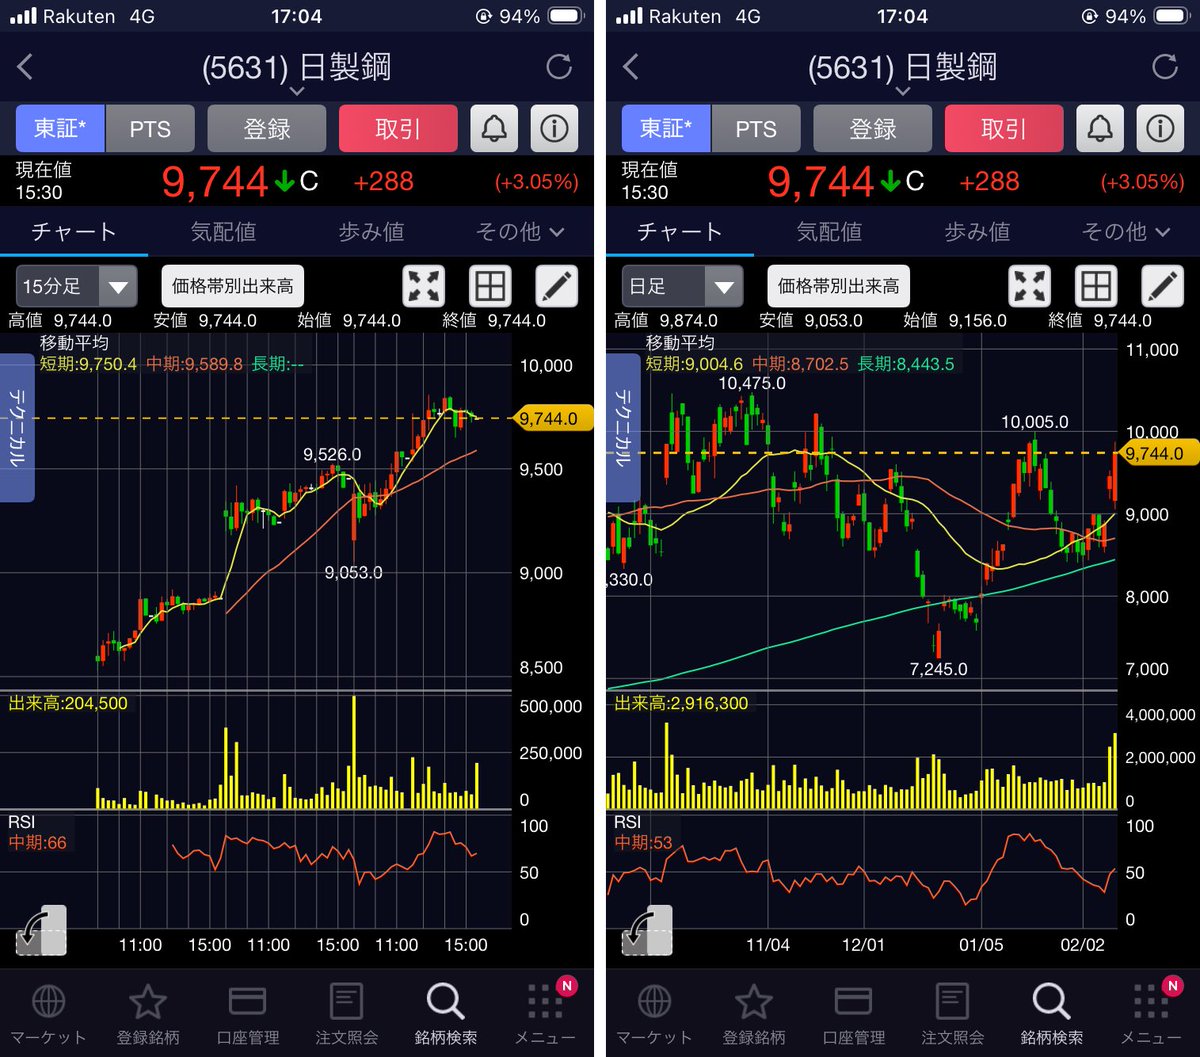1200x1057 pixels.
Task: Tap 取引 button on left screen
Action: (x=398, y=128)
